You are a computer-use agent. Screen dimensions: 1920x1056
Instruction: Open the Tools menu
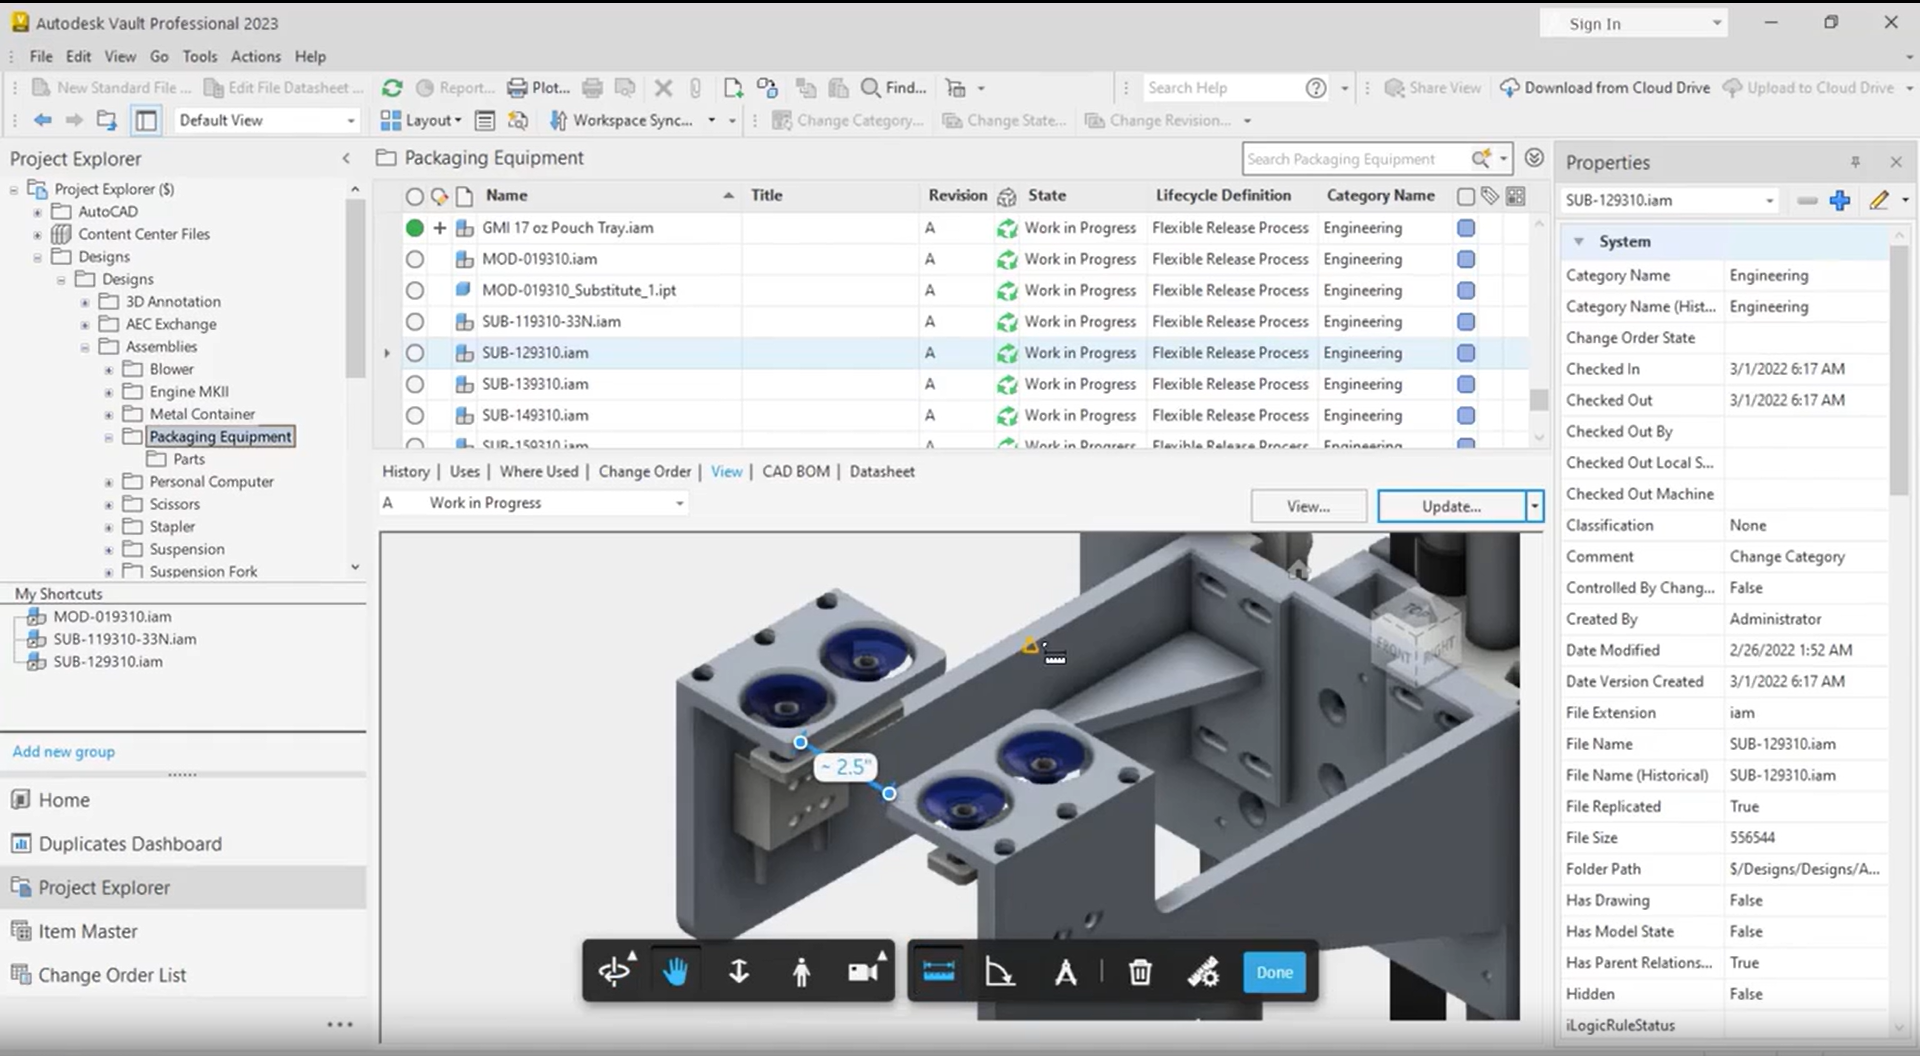(x=199, y=57)
